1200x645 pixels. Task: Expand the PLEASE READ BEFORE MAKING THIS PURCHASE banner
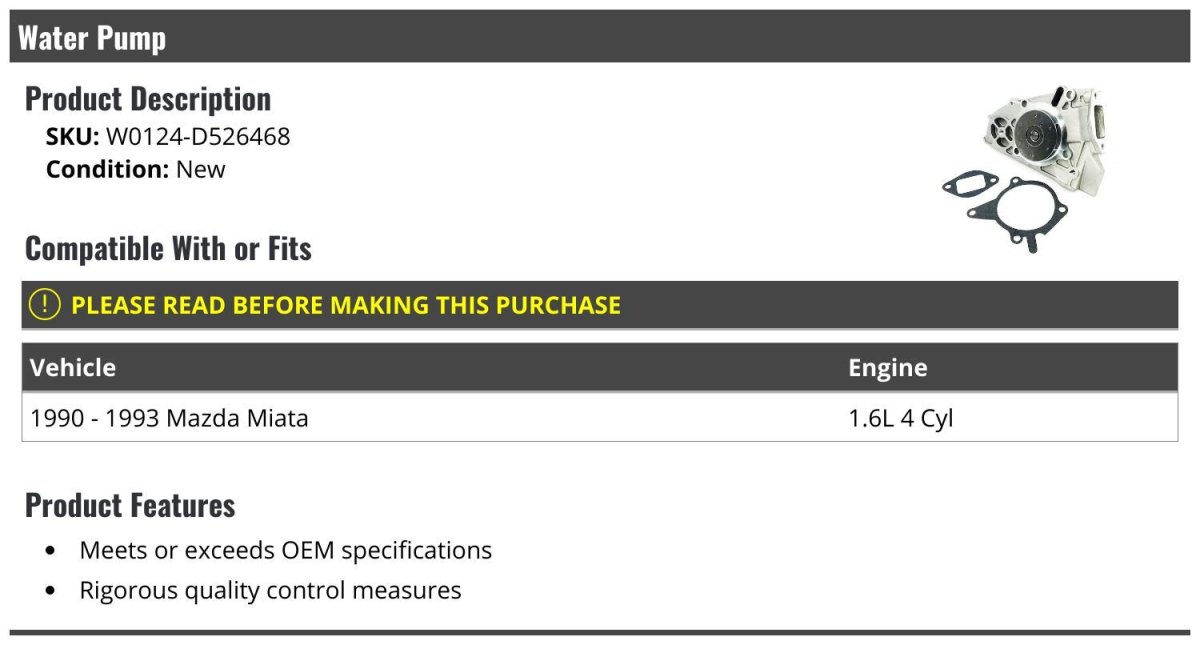[x=346, y=305]
